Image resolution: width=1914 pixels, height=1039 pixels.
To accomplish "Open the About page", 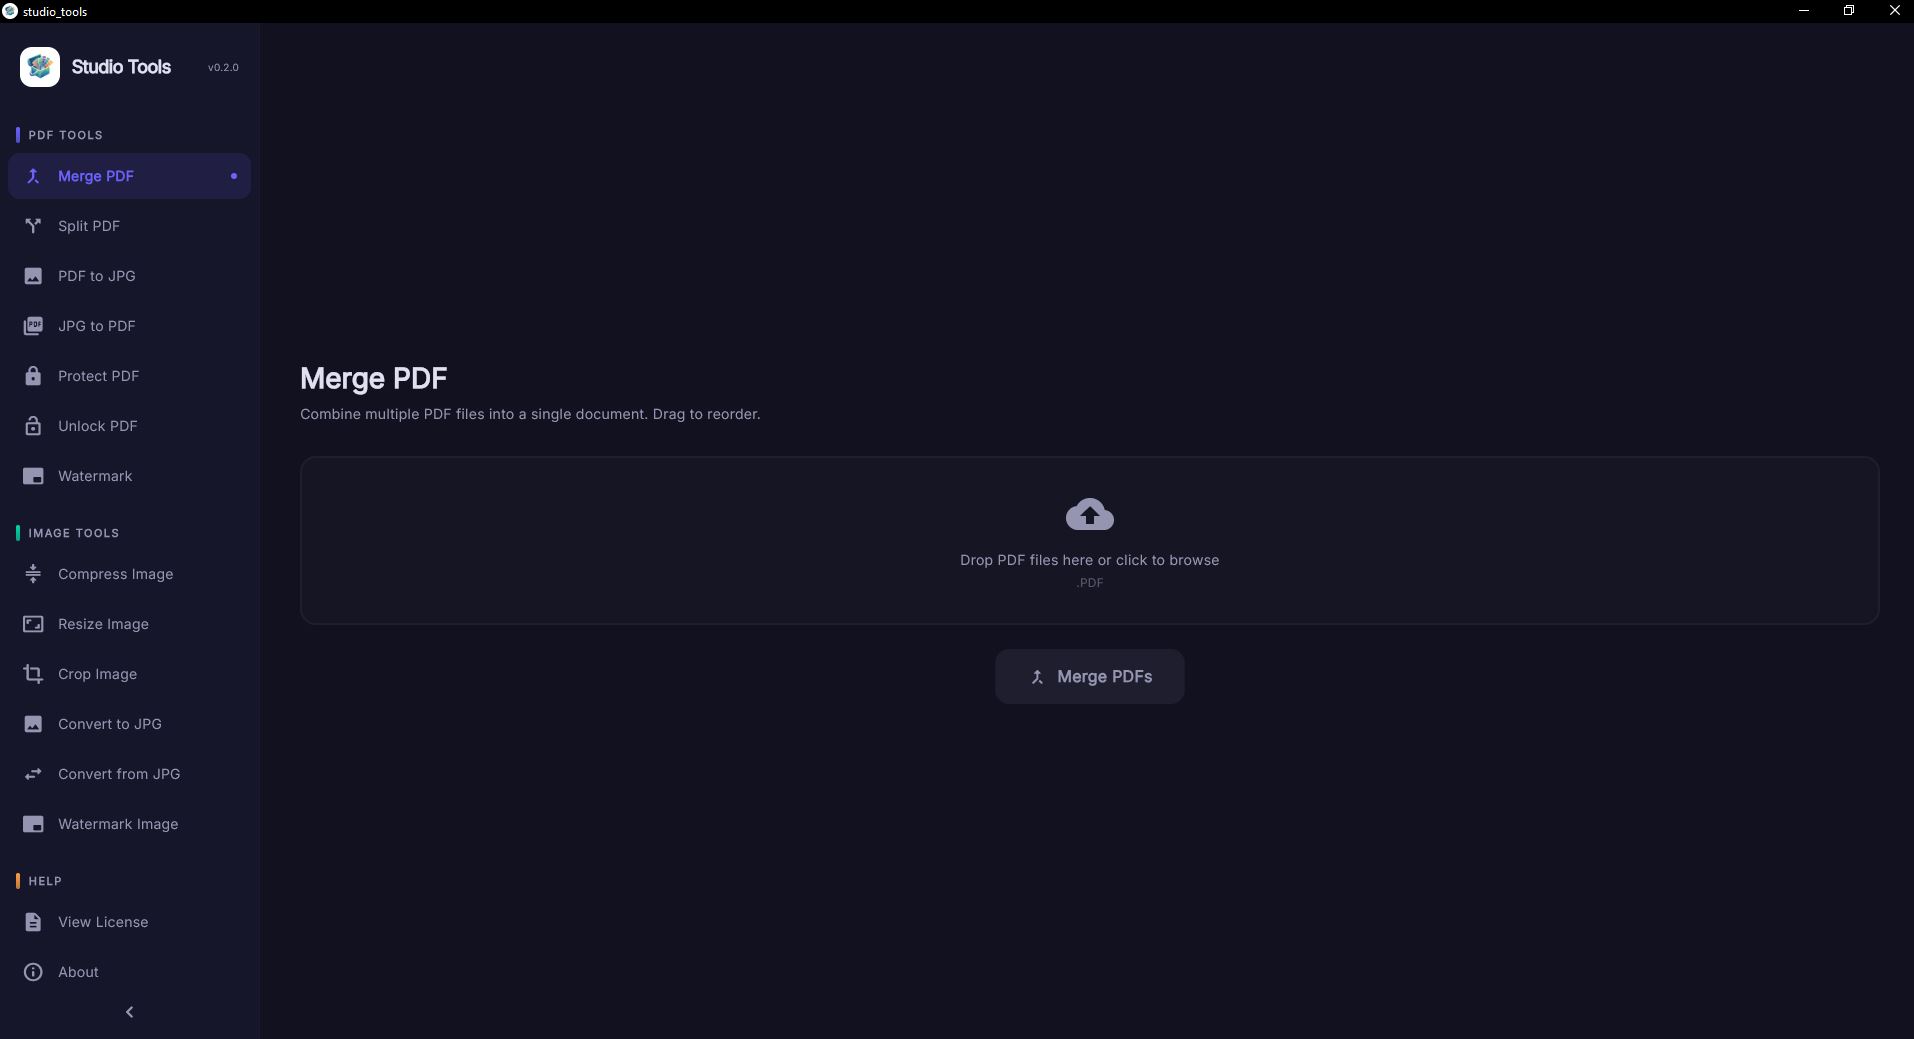I will tap(78, 972).
